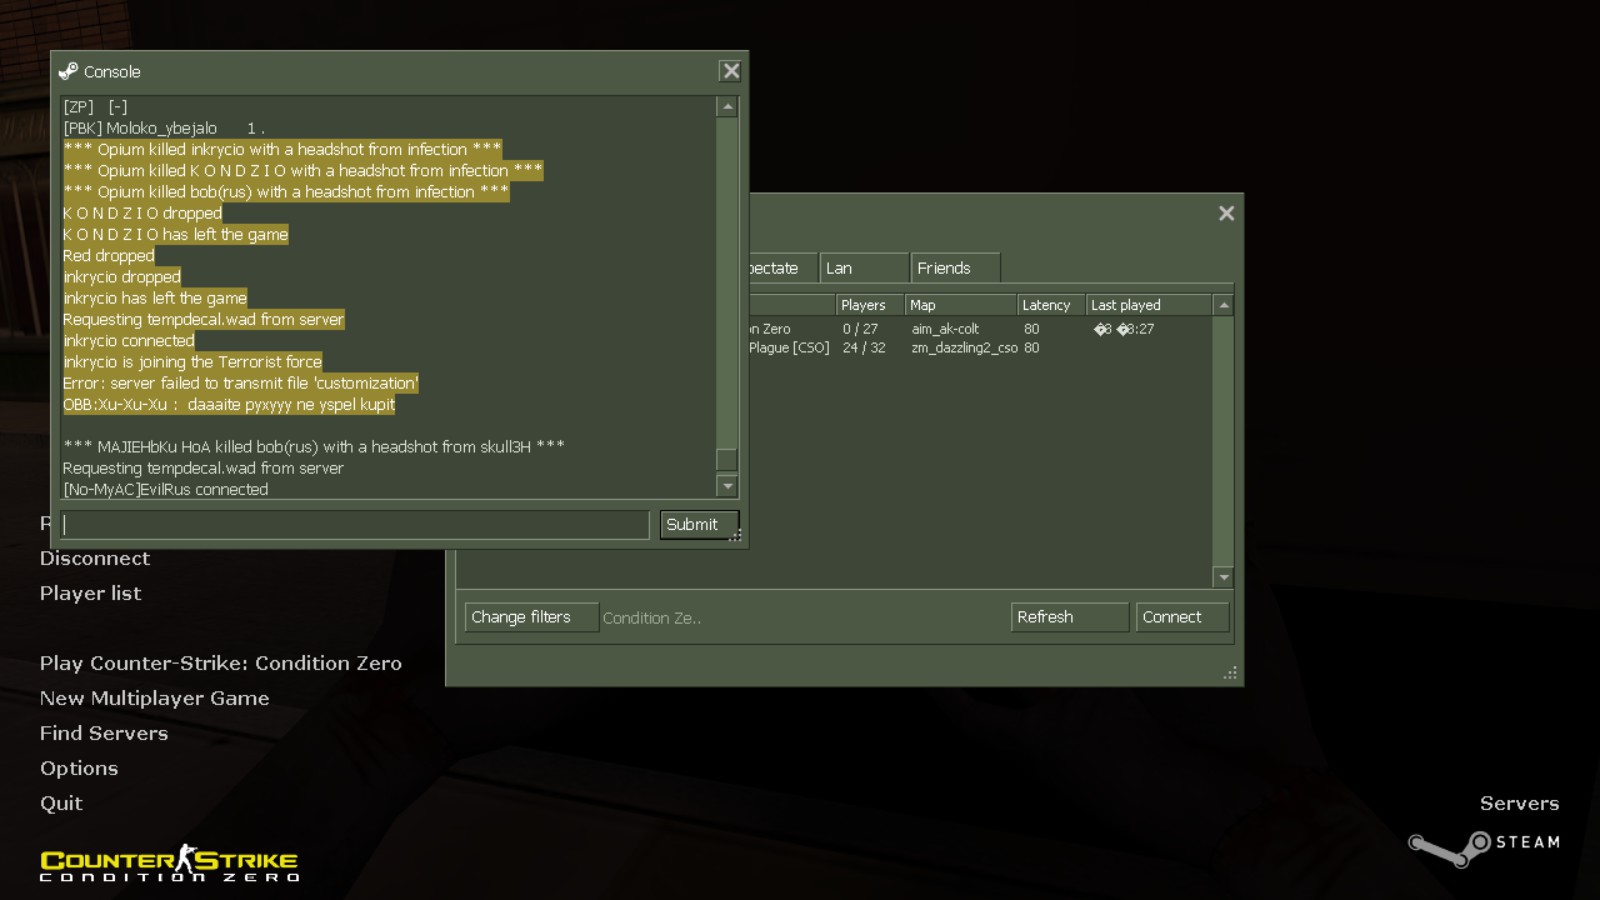Viewport: 1600px width, 900px height.
Task: Sort servers by Last played column
Action: [x=1147, y=305]
